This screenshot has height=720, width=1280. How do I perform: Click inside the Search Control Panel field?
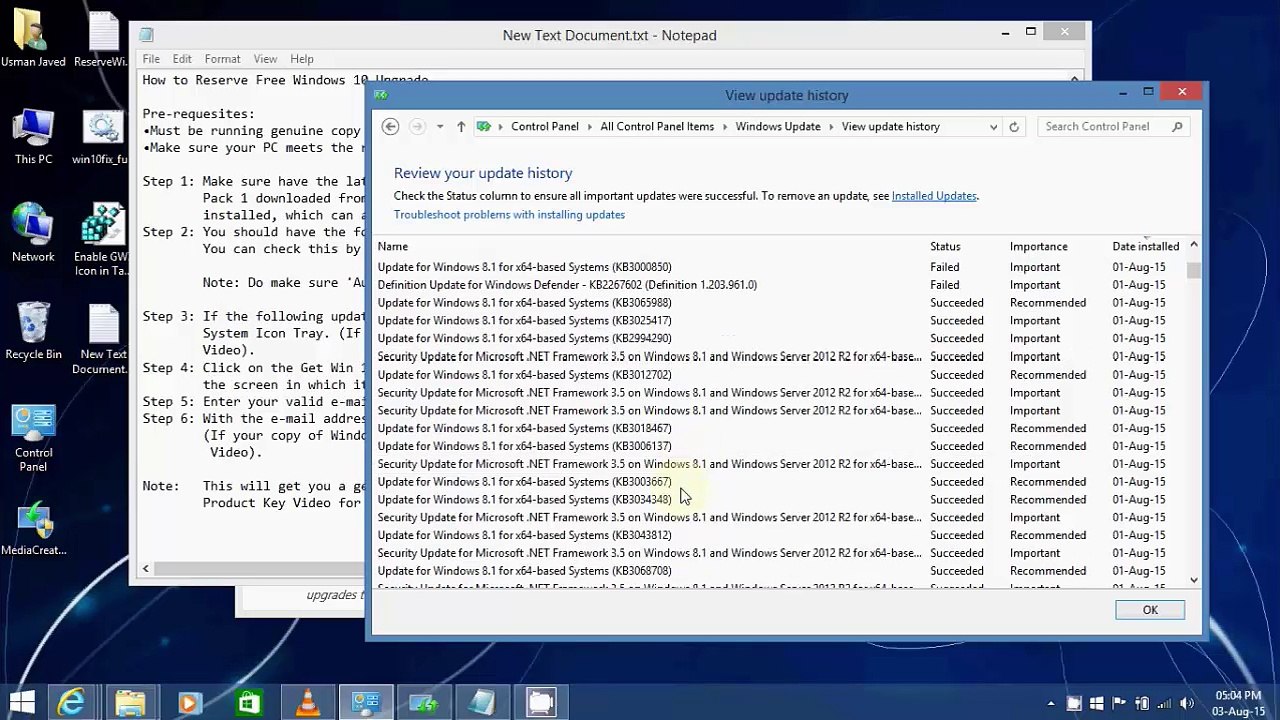[1104, 127]
